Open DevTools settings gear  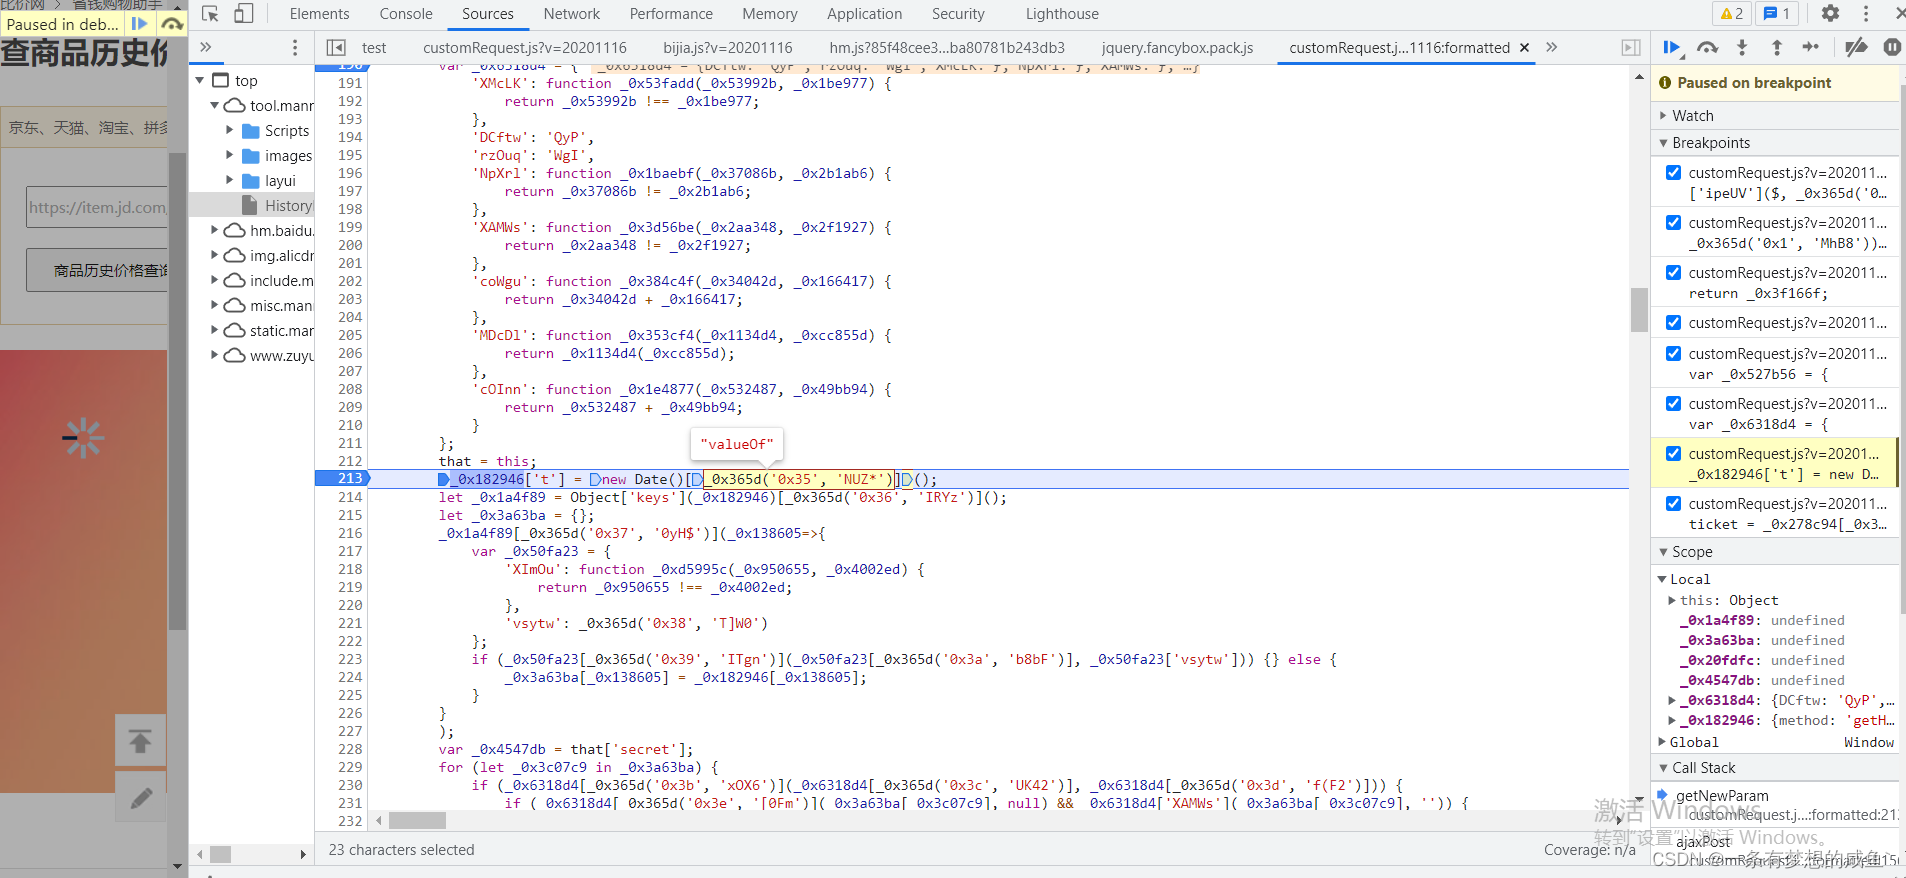coord(1830,14)
